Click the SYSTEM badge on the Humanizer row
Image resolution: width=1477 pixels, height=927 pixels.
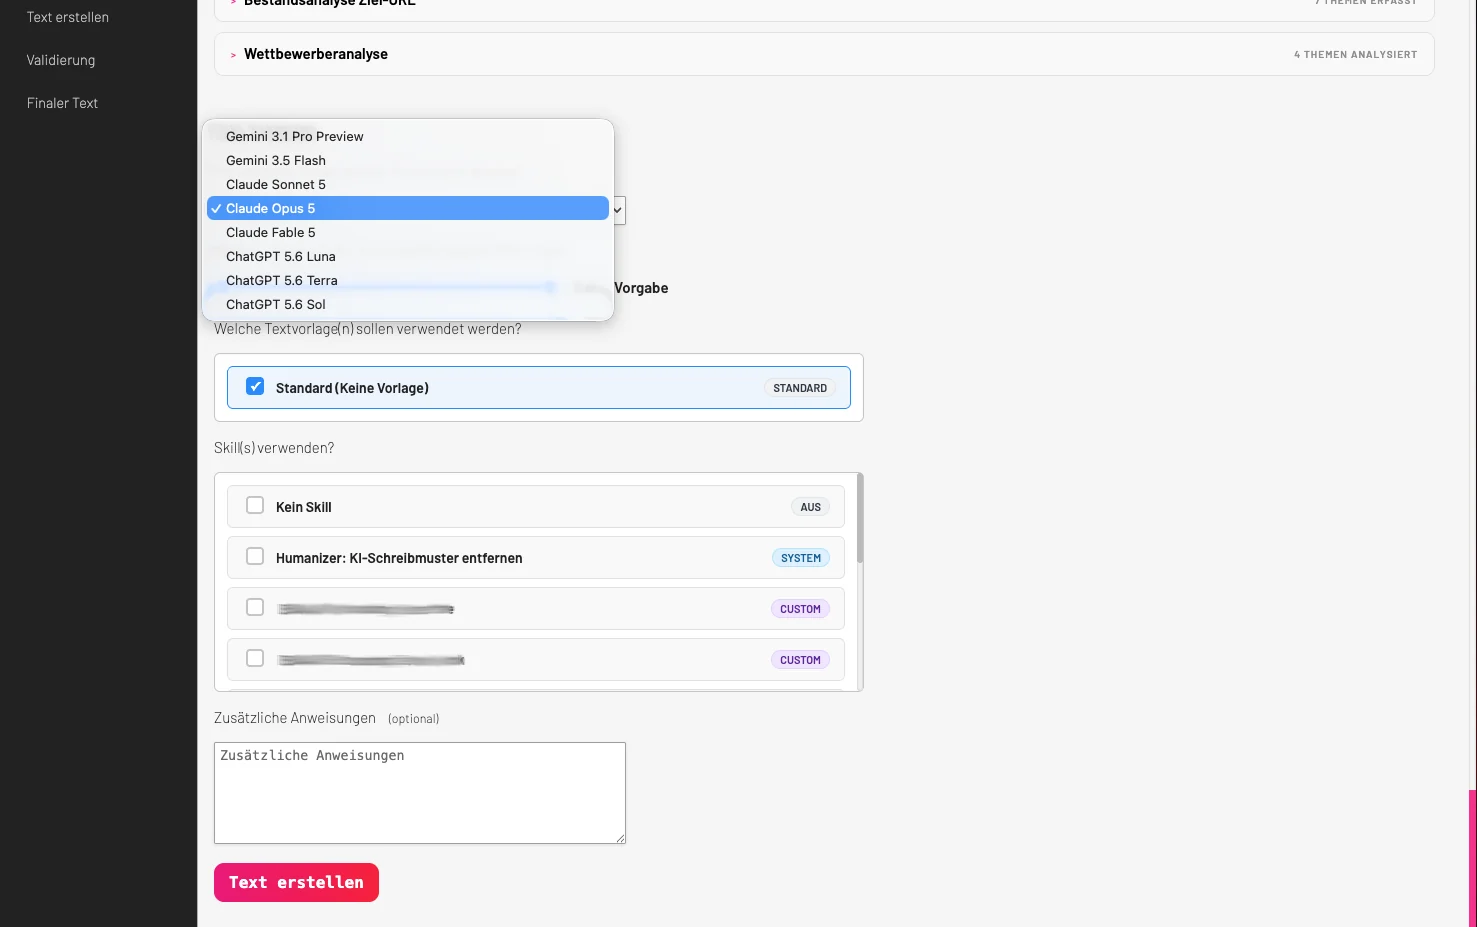[801, 558]
